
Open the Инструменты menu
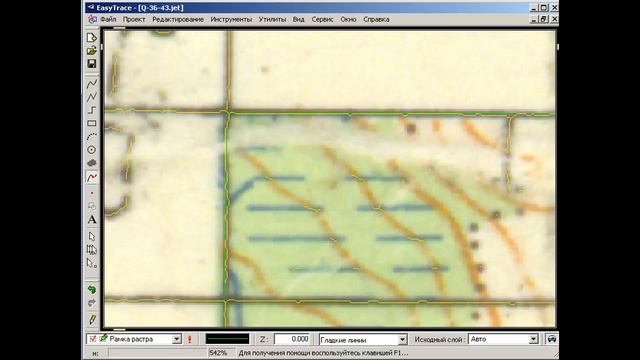[231, 19]
